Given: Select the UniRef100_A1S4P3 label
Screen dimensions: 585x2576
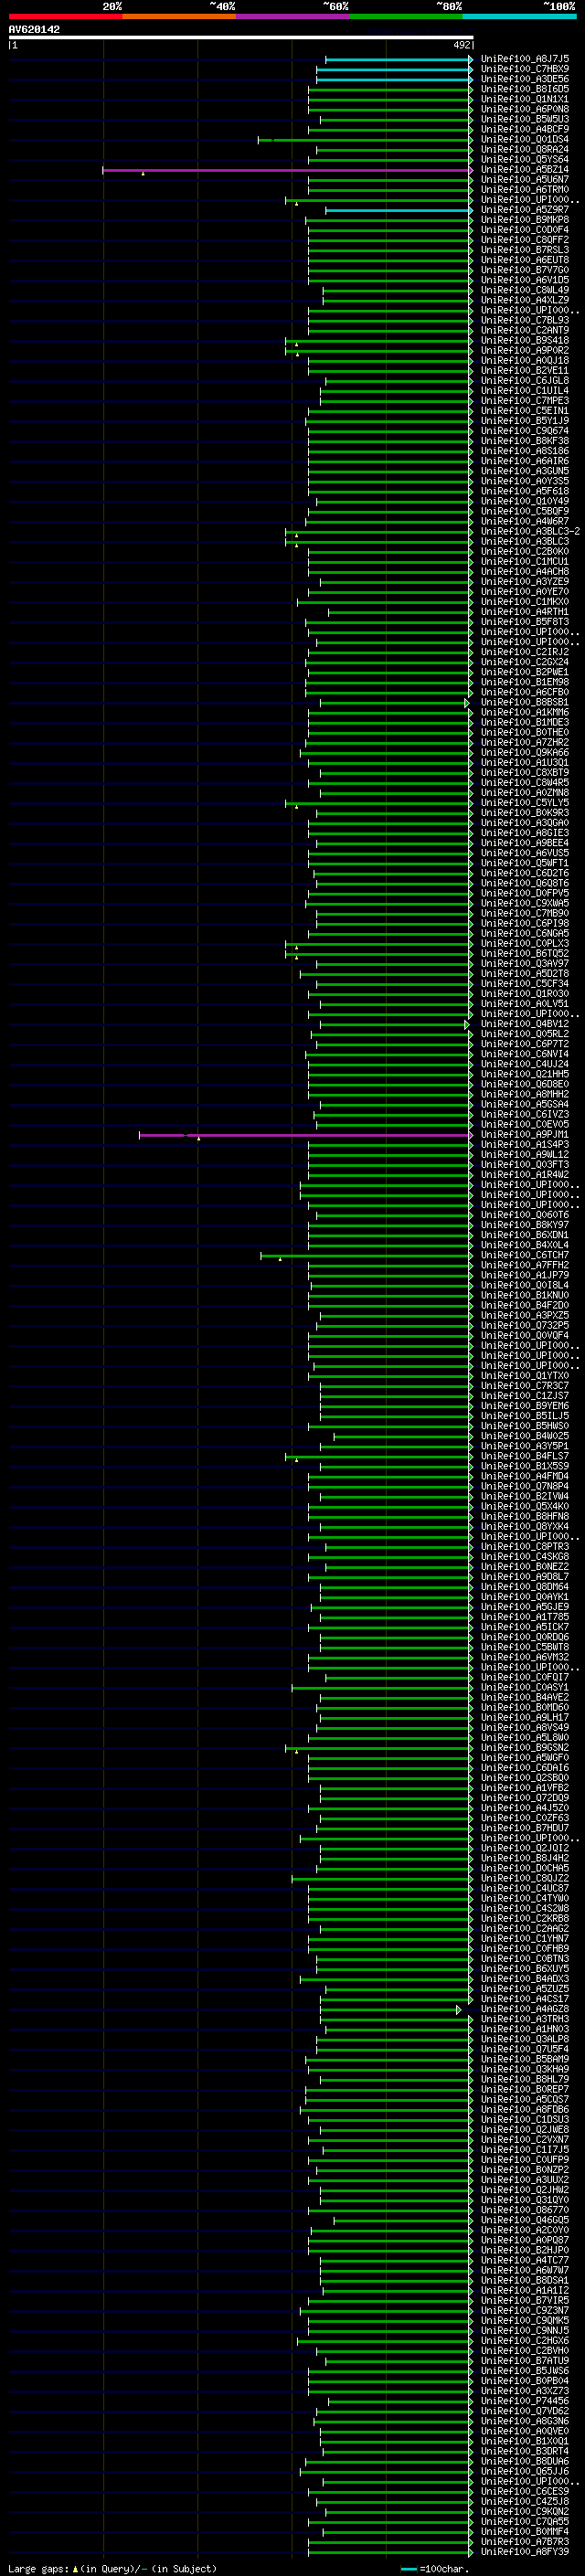Looking at the screenshot, I should point(525,1145).
